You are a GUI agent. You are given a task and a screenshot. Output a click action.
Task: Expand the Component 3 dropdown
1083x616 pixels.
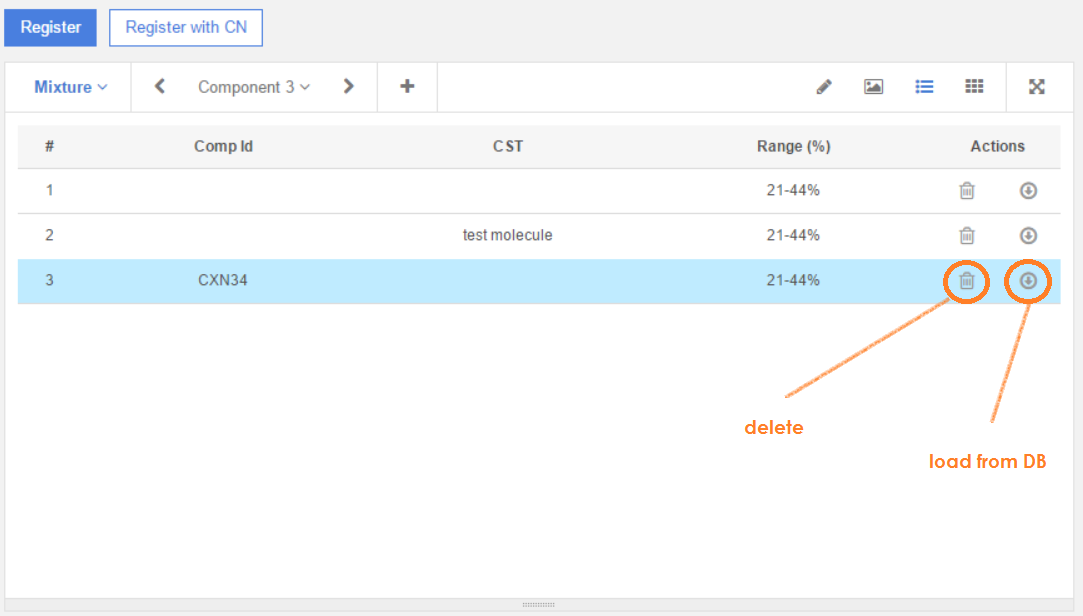point(254,87)
